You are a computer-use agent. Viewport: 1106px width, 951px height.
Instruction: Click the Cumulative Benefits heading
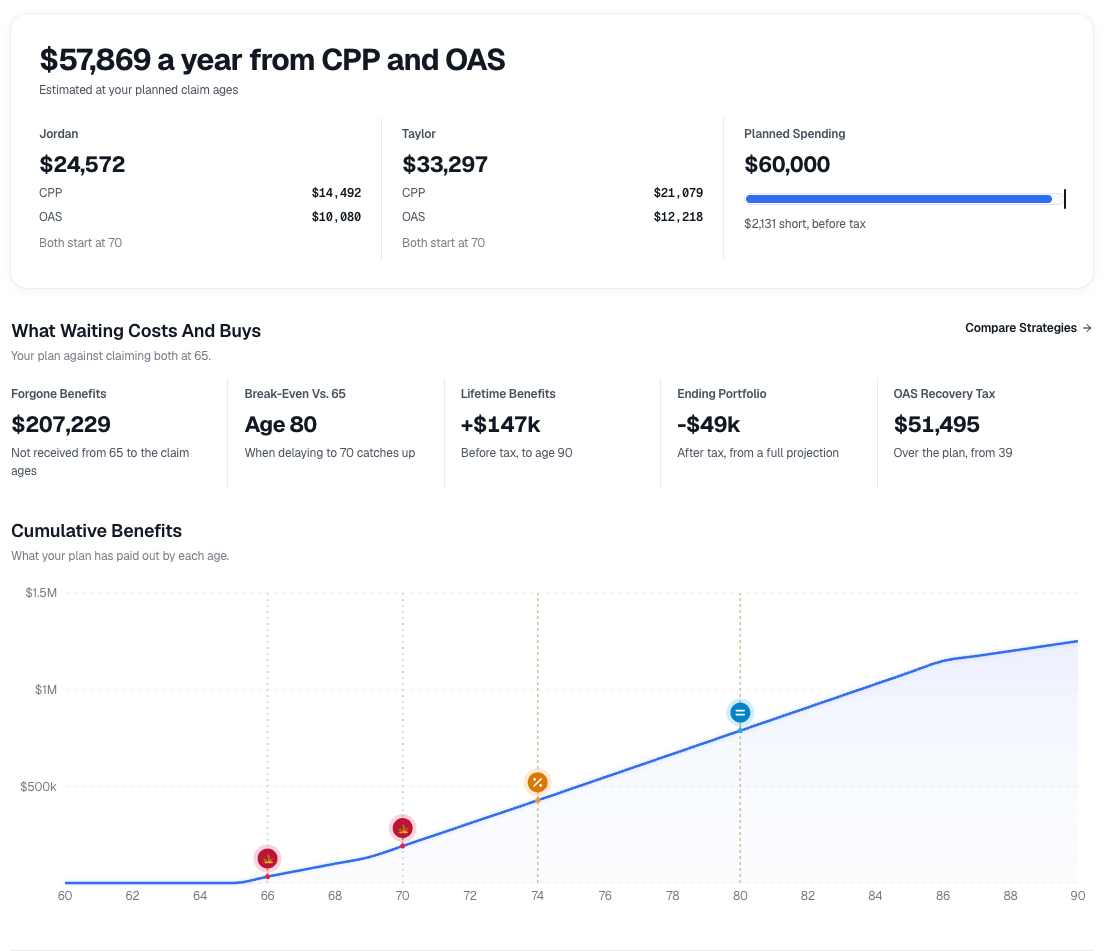pyautogui.click(x=97, y=531)
